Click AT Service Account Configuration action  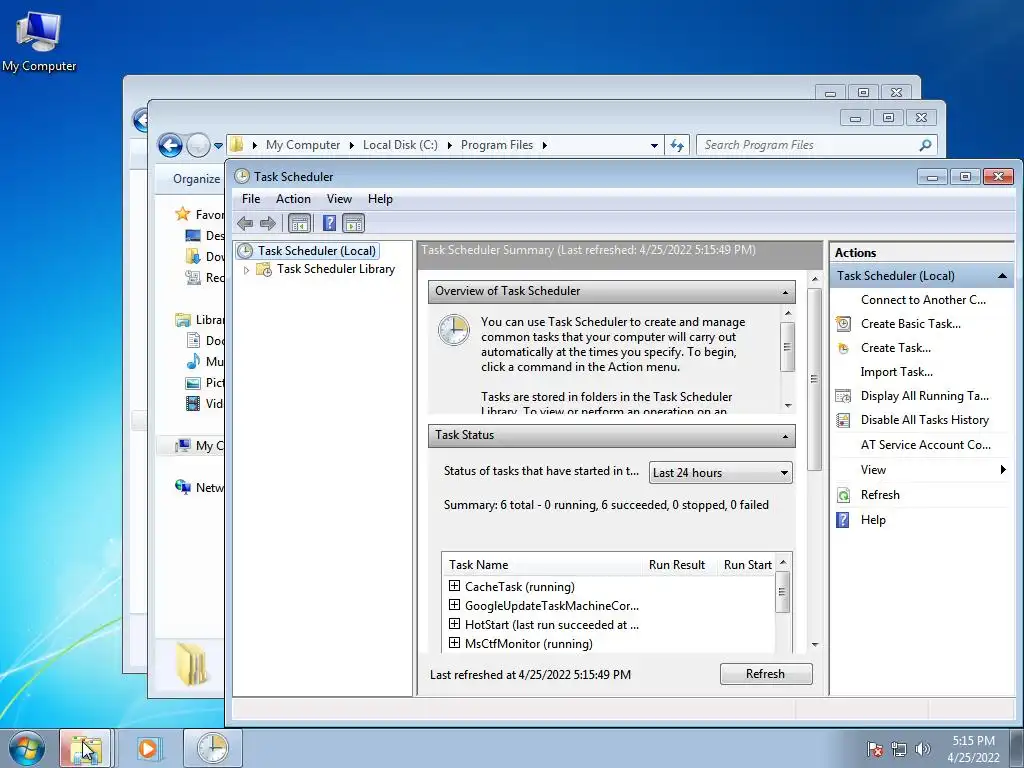click(925, 445)
